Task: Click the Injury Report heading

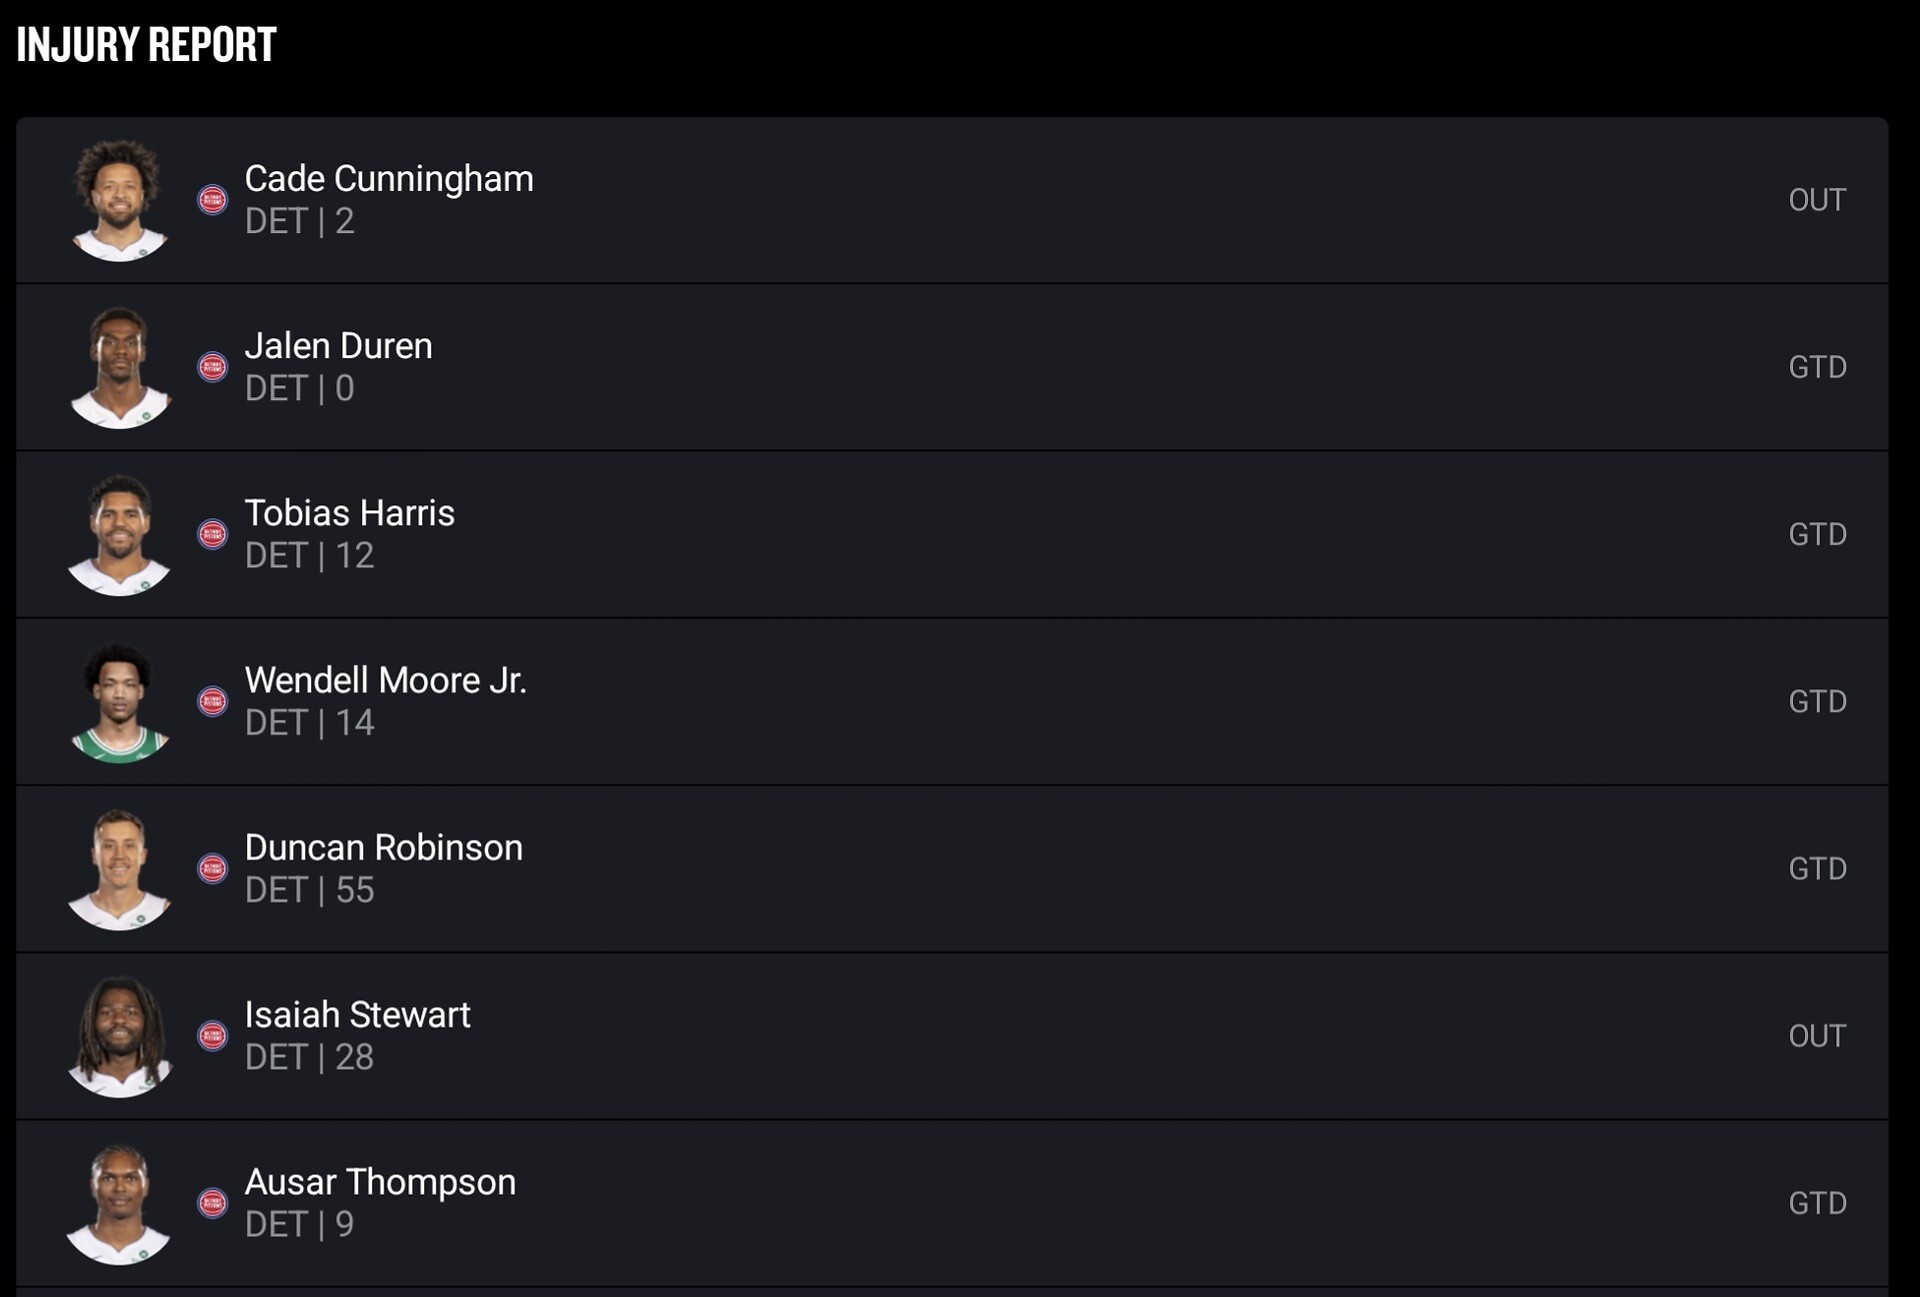Action: point(146,45)
